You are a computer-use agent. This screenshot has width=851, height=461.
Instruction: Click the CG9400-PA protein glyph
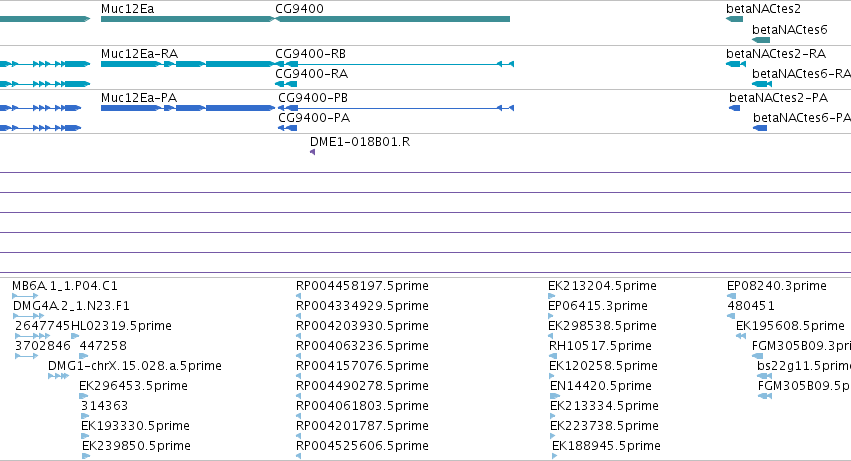pos(288,128)
